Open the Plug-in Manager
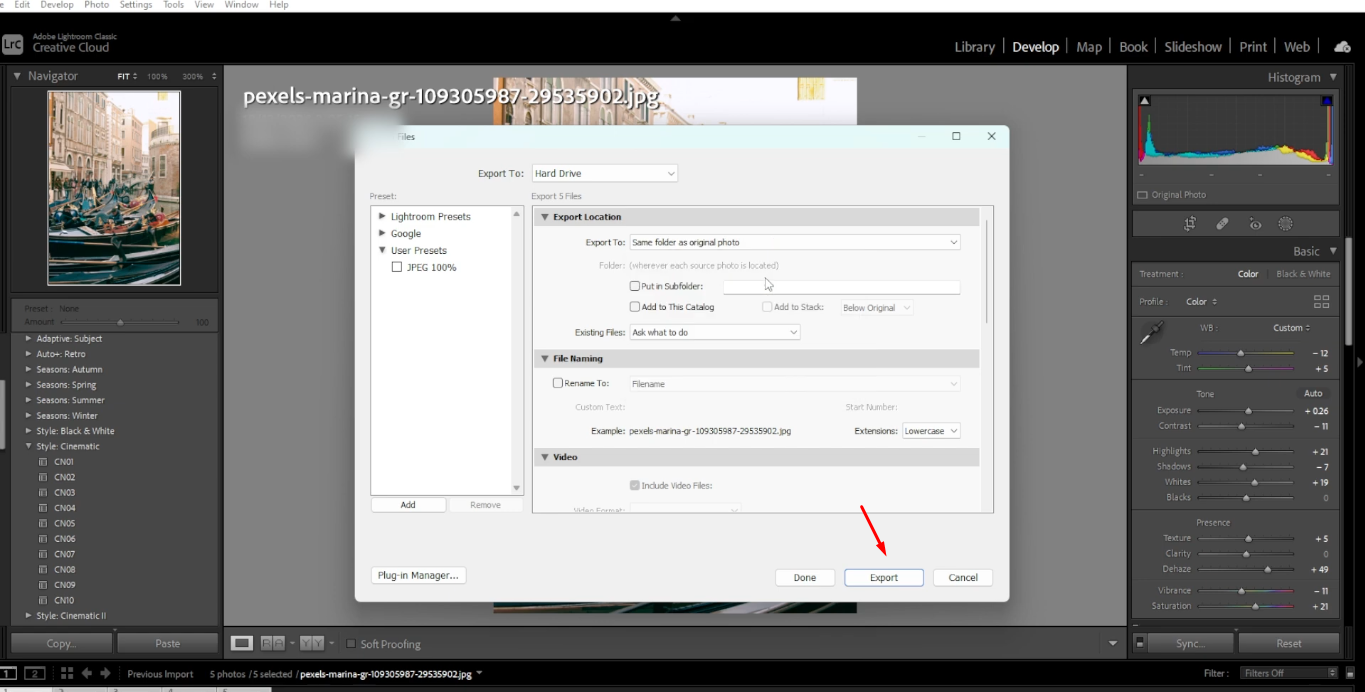The image size is (1365, 692). coord(418,575)
